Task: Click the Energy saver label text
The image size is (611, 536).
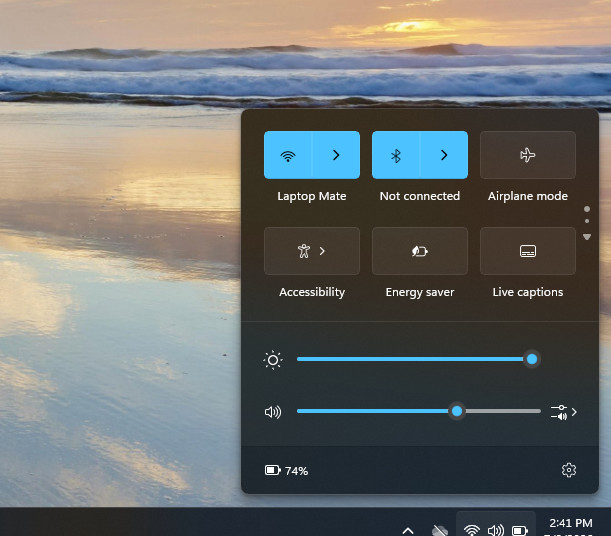Action: [420, 292]
